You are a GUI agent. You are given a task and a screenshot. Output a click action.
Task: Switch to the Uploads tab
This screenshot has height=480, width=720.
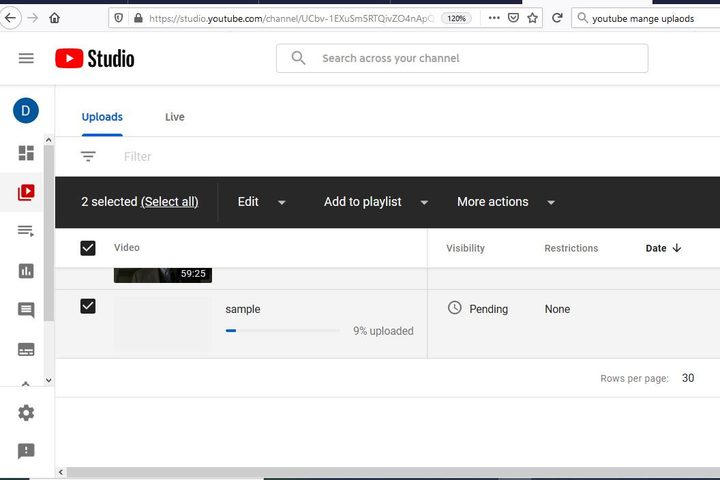click(102, 117)
